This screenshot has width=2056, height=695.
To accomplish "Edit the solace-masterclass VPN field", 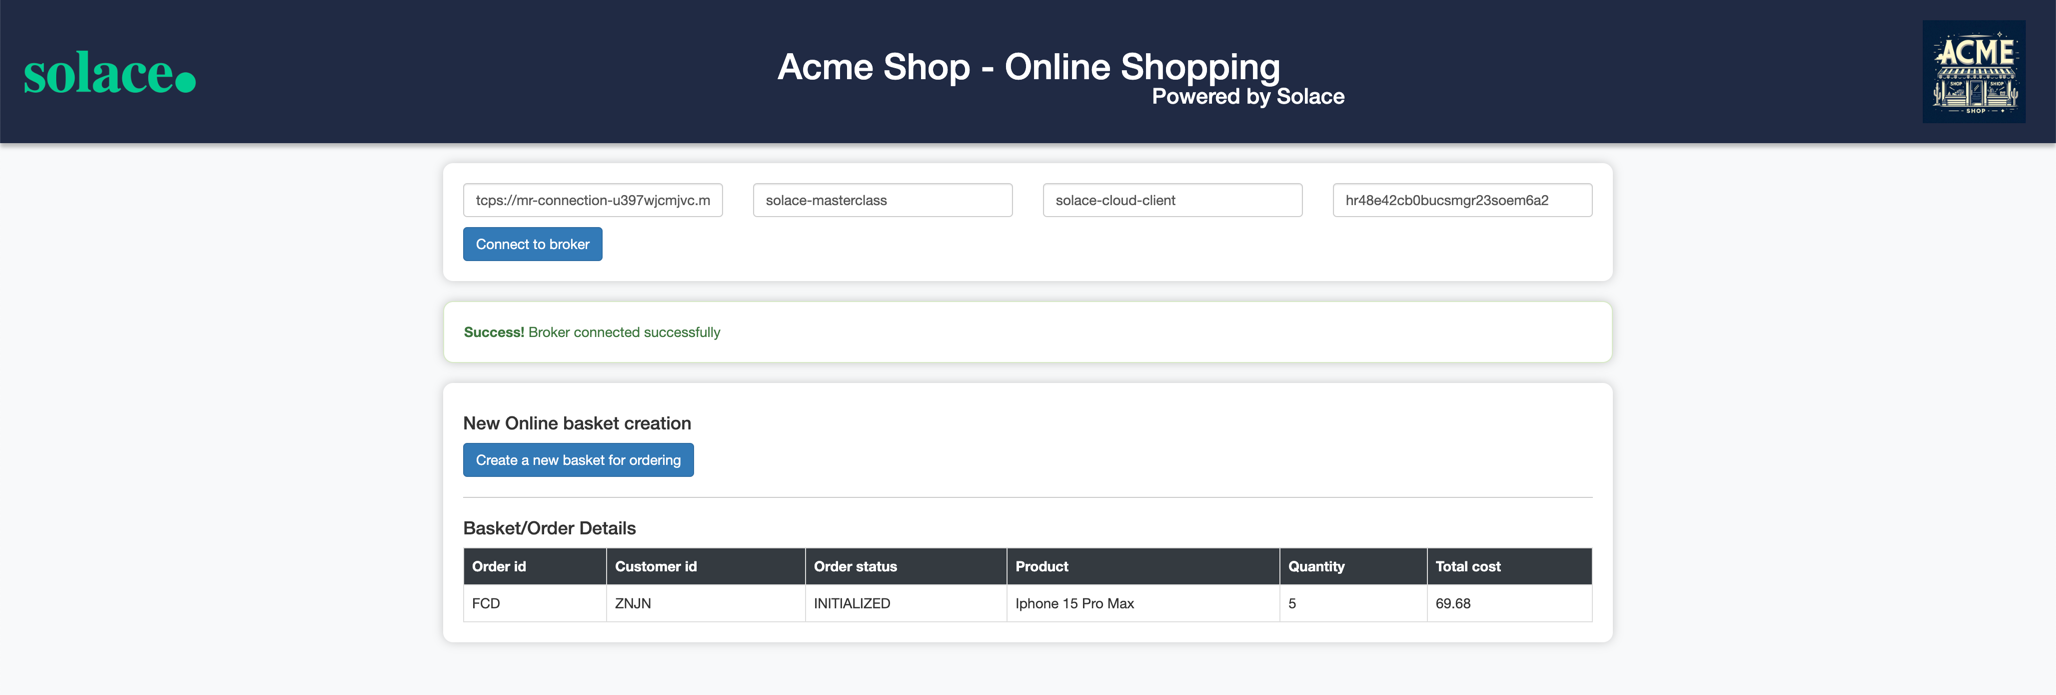I will [882, 200].
